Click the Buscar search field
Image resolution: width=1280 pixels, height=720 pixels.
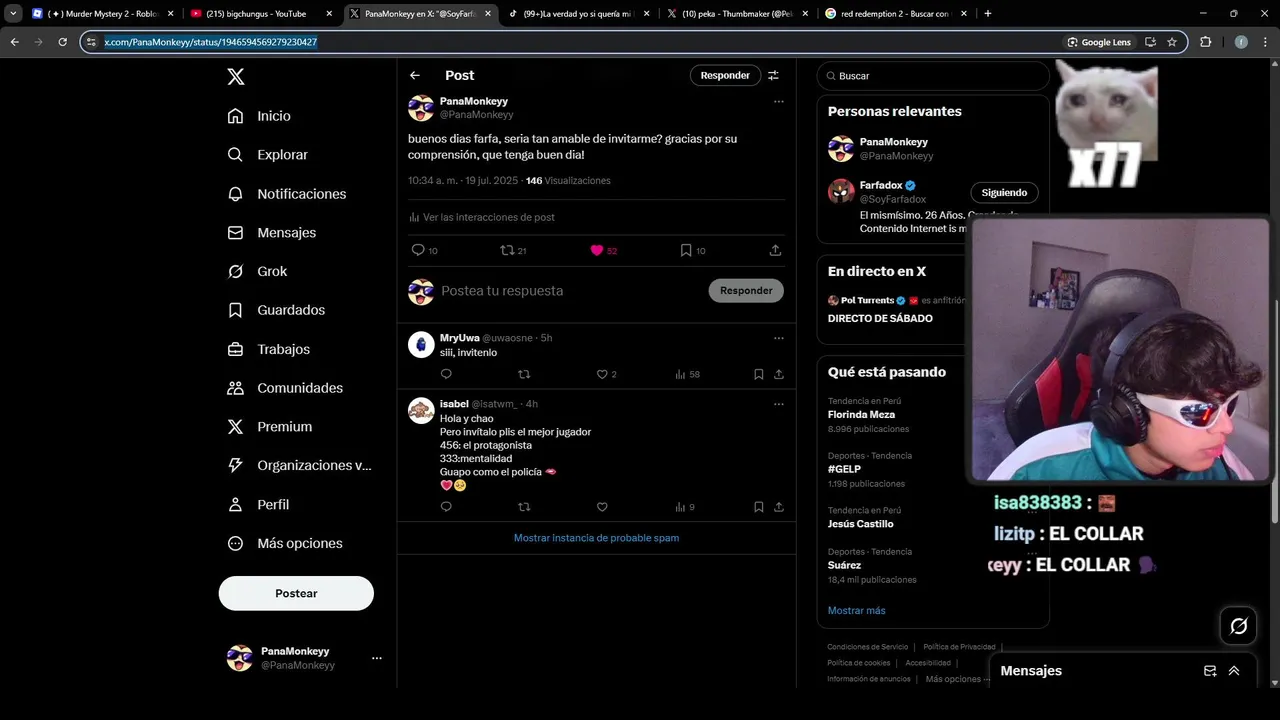(x=933, y=76)
